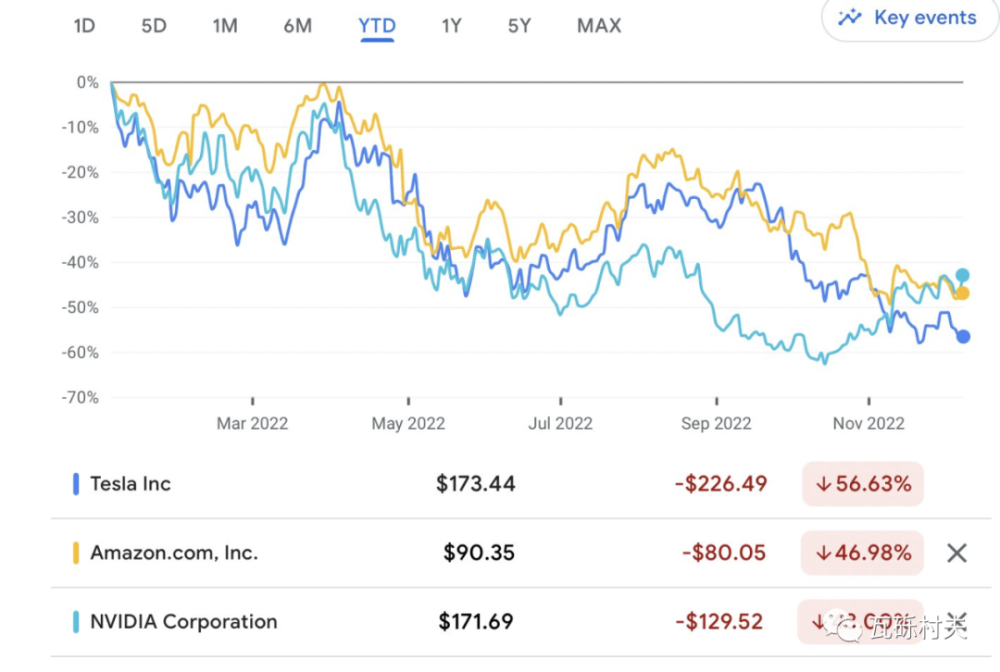Click the active YTD tab
1000x672 pixels.
point(377,26)
